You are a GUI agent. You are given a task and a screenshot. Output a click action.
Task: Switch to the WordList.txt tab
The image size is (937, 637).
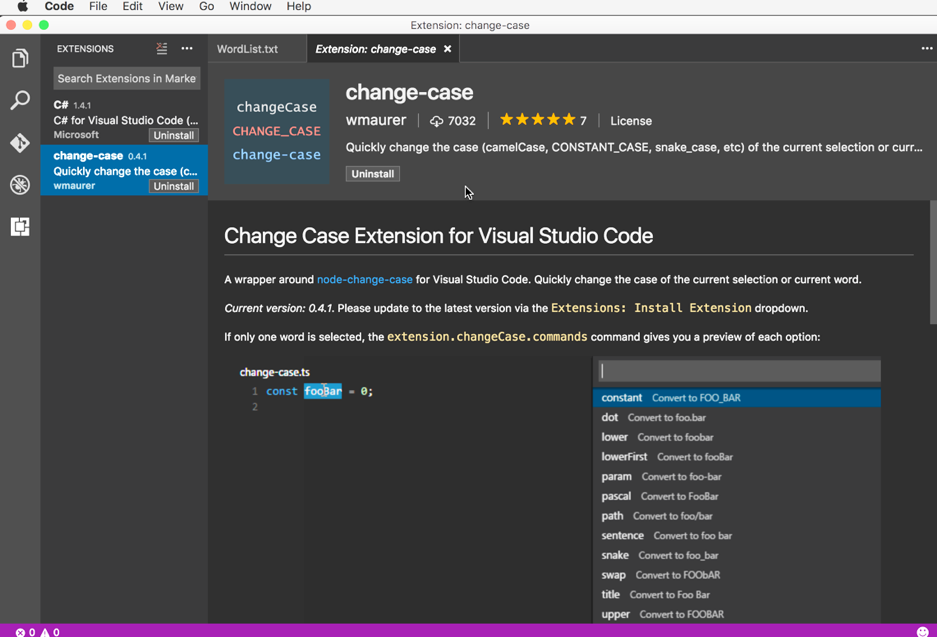[247, 49]
